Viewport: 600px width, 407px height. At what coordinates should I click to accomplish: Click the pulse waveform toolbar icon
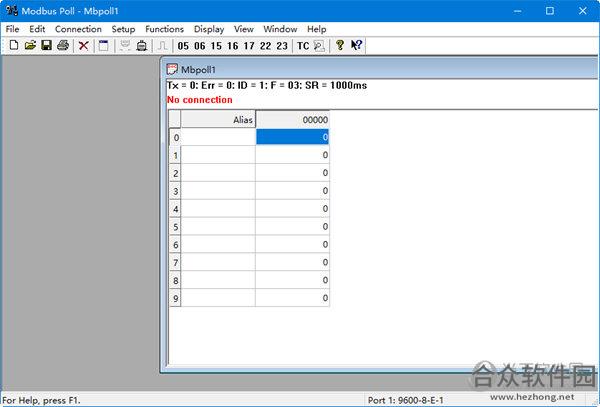point(162,46)
